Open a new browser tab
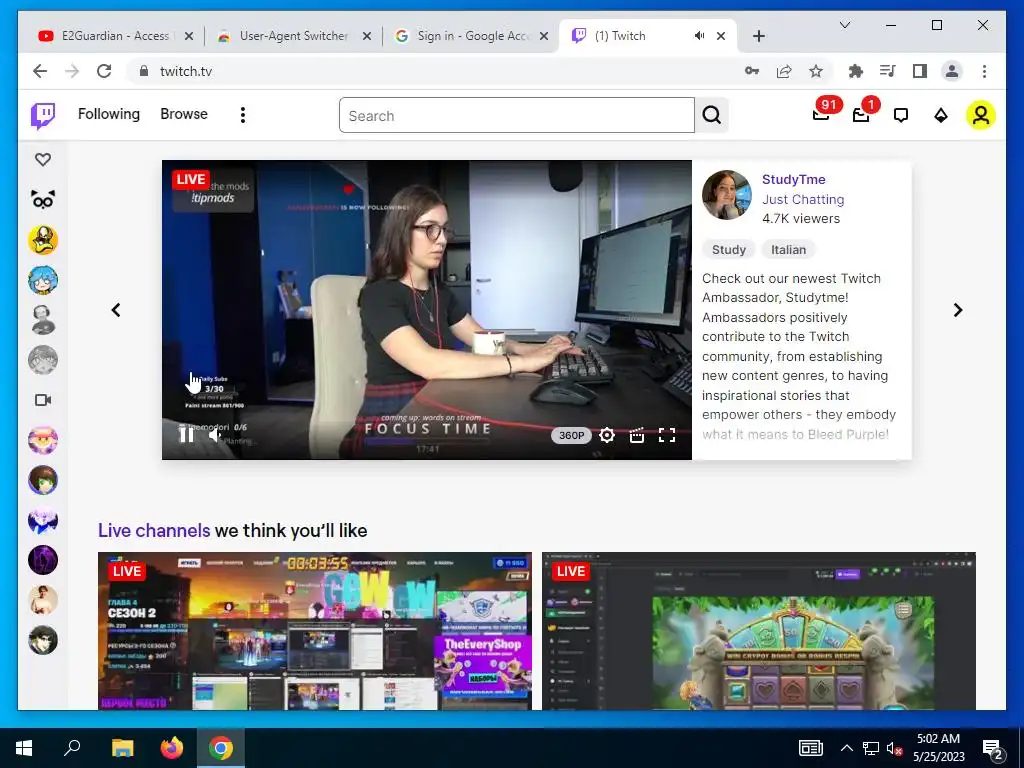 click(x=758, y=36)
